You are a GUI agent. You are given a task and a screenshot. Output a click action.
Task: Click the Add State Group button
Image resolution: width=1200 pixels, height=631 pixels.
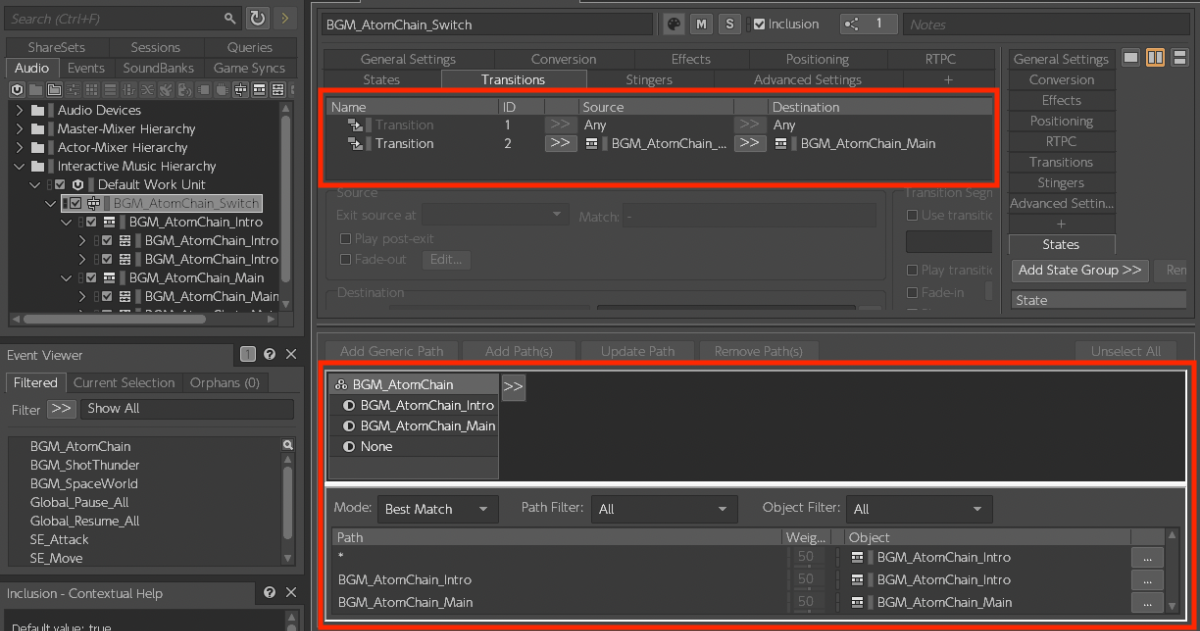coord(1079,270)
